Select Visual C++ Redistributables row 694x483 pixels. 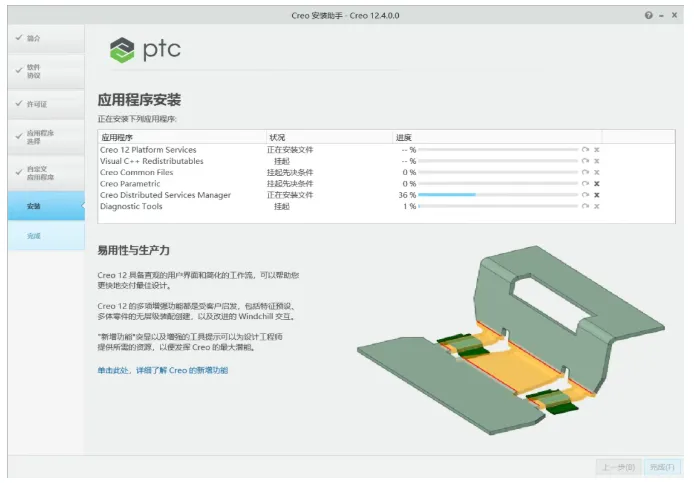(386, 161)
